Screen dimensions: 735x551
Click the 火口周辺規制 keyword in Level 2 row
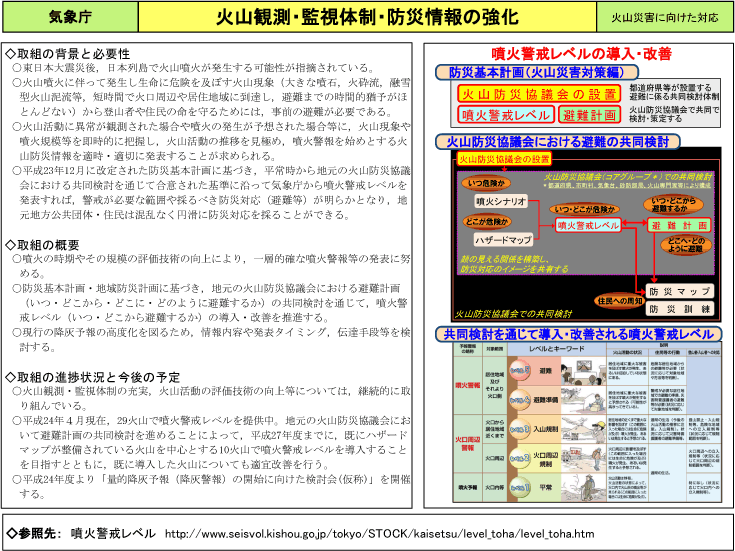pyautogui.click(x=545, y=459)
